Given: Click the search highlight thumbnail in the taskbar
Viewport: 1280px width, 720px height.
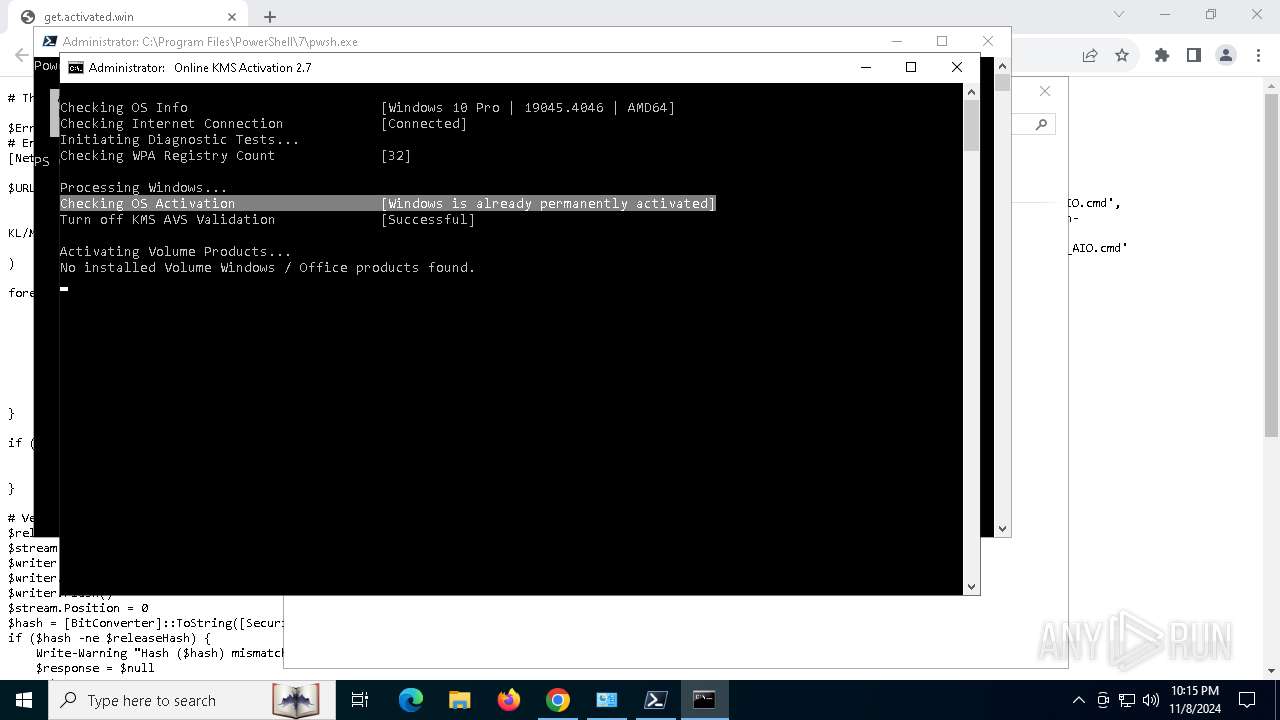Looking at the screenshot, I should (295, 700).
